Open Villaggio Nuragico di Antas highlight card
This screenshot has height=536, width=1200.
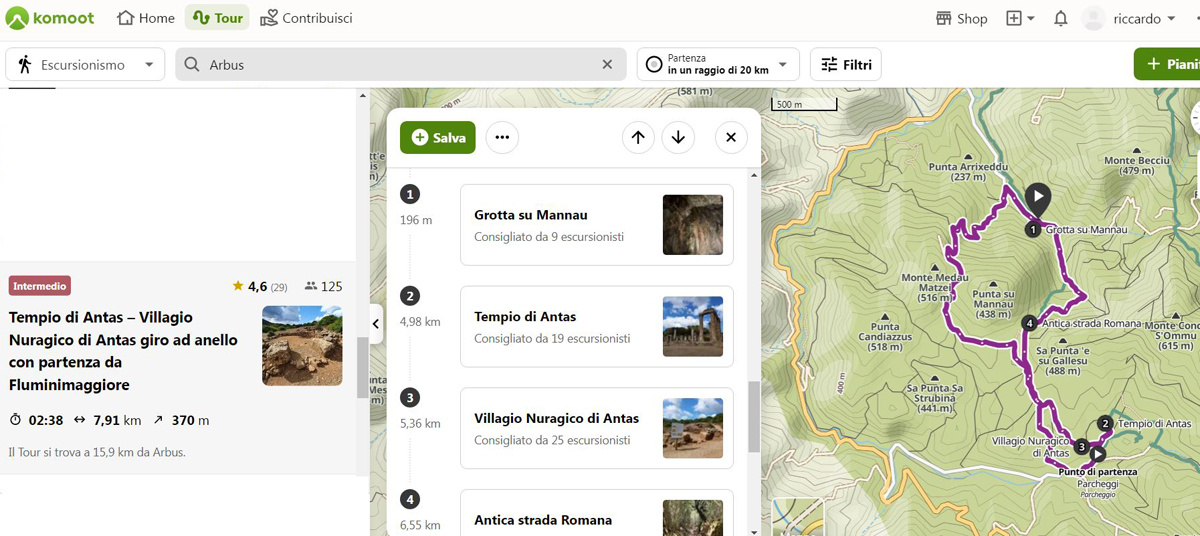tap(597, 428)
